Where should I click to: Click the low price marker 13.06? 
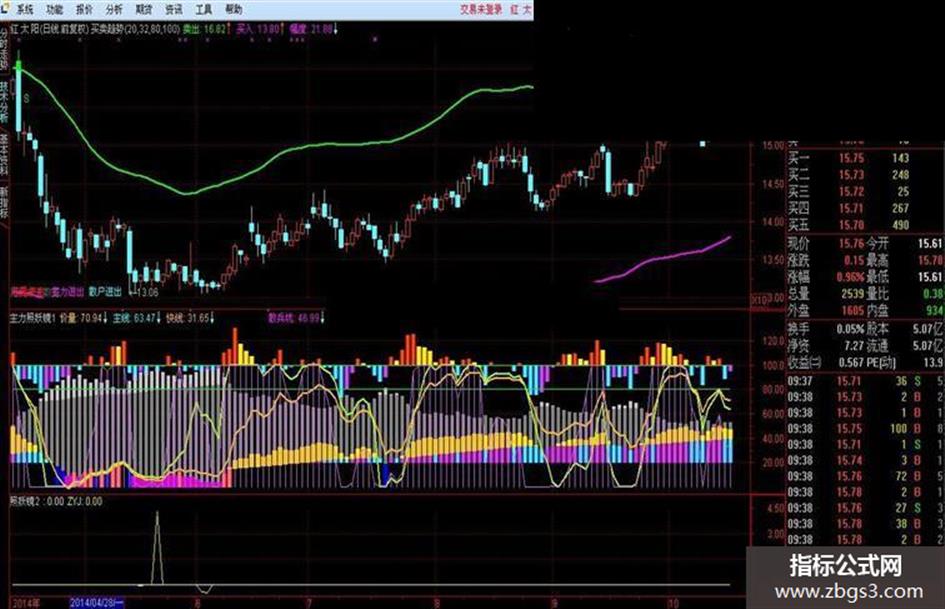coord(148,293)
